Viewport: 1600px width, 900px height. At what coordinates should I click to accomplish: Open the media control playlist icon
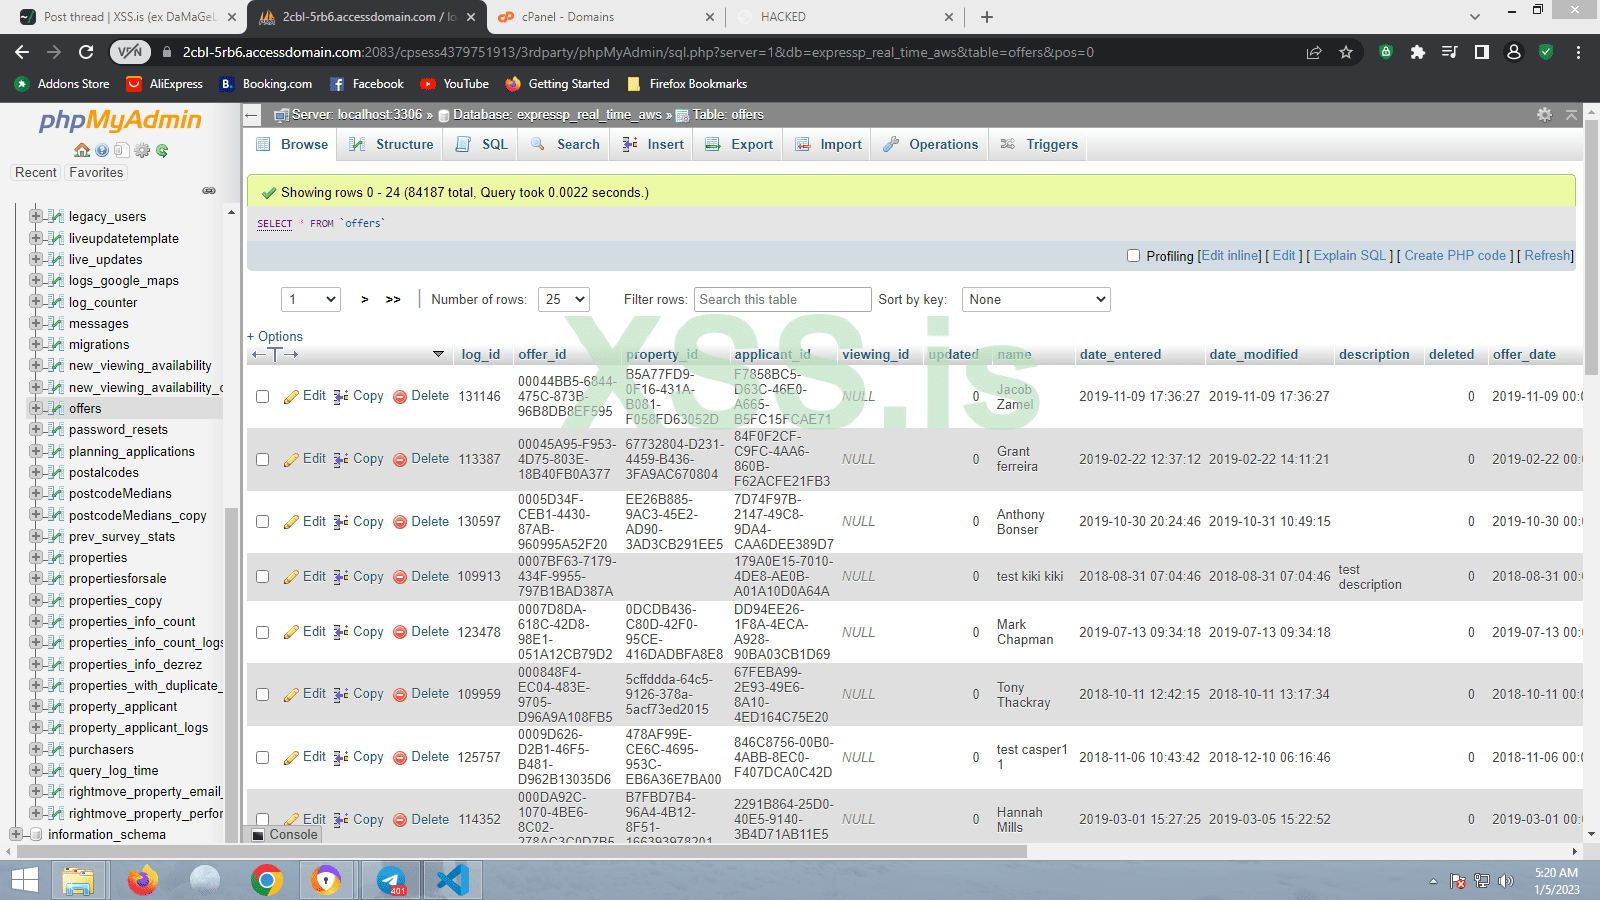1449,52
